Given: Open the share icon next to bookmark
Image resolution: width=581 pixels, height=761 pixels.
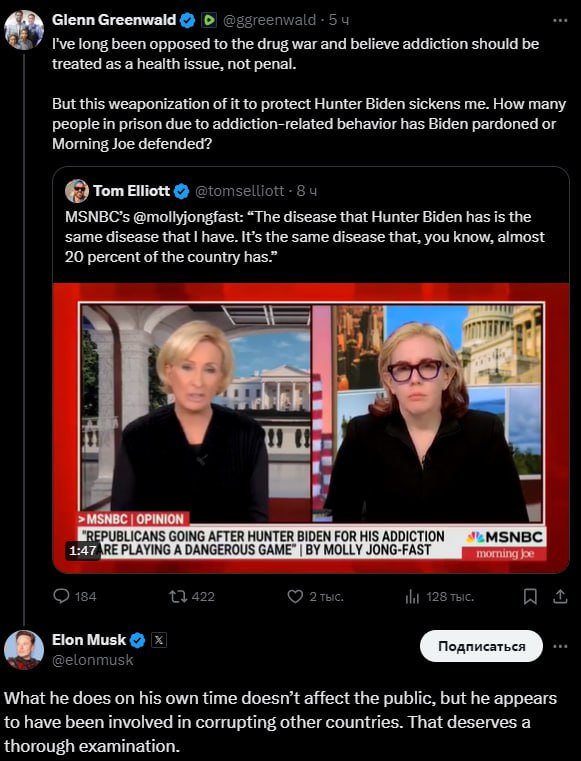Looking at the screenshot, I should [x=560, y=596].
